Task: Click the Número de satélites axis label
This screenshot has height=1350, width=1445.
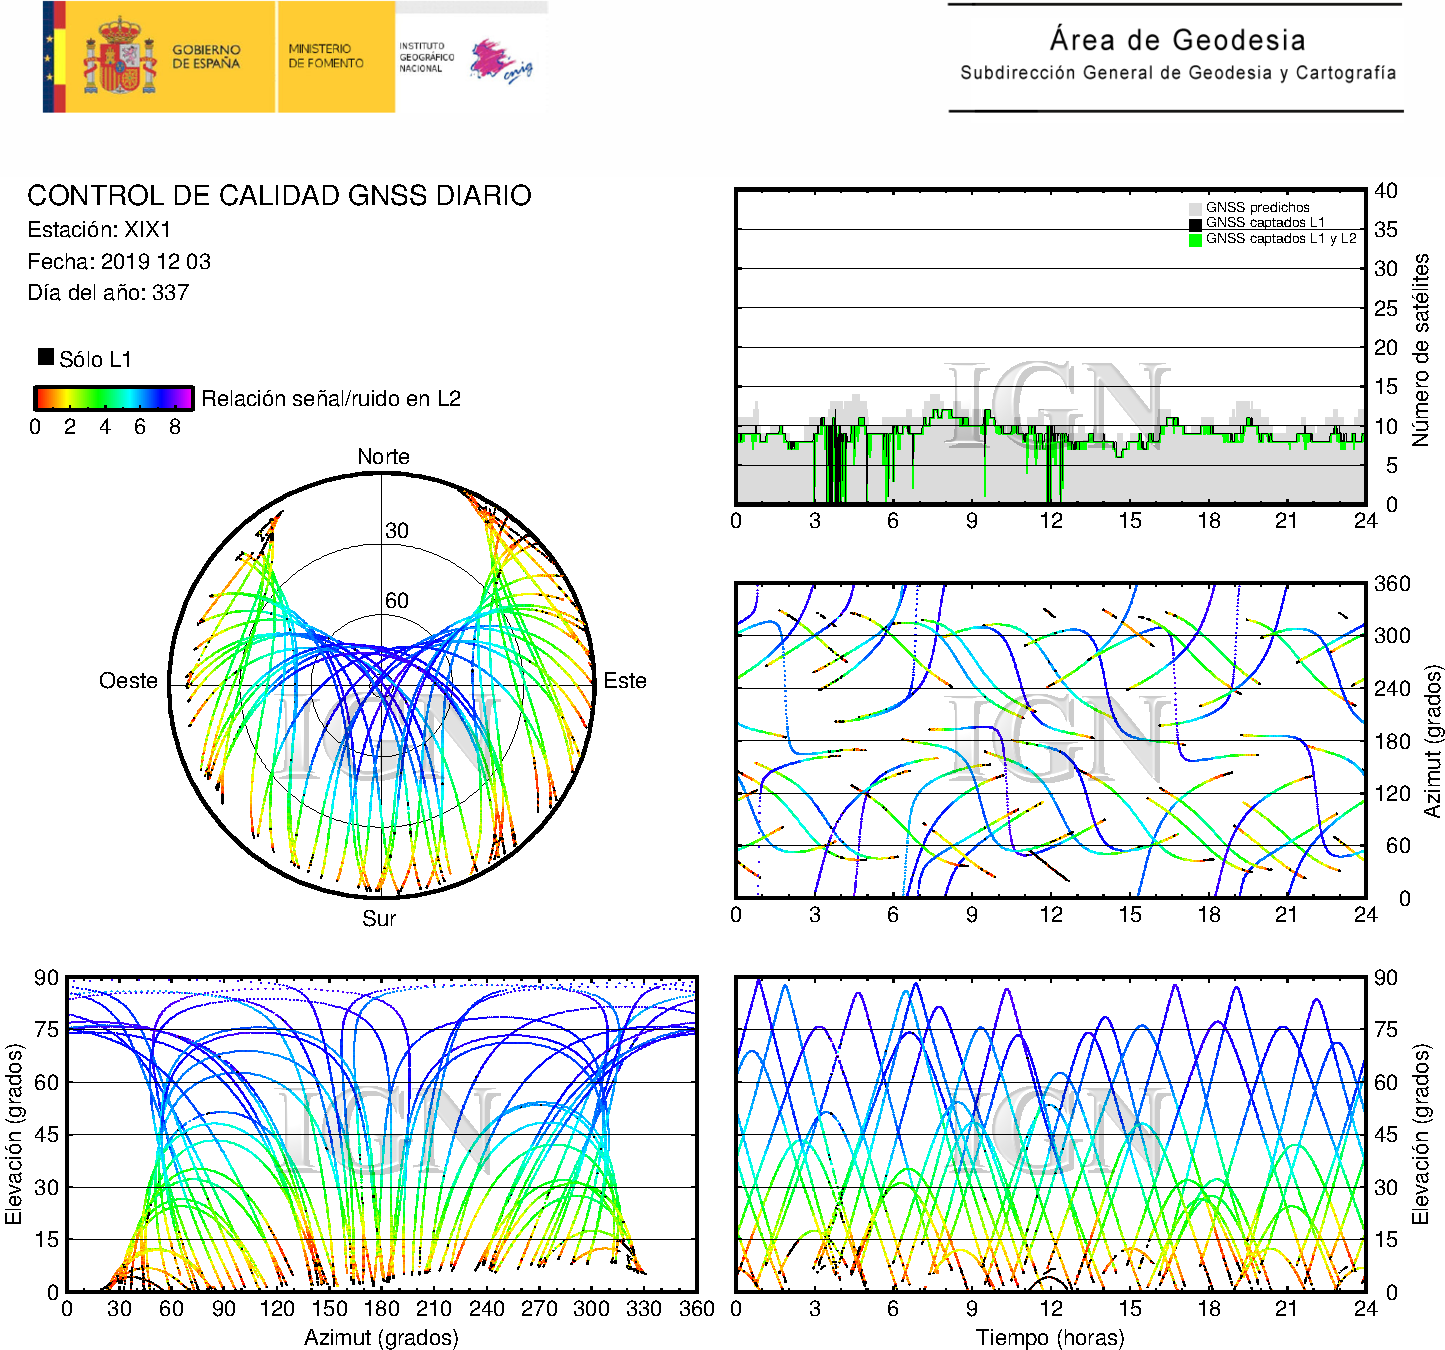Action: 1420,349
